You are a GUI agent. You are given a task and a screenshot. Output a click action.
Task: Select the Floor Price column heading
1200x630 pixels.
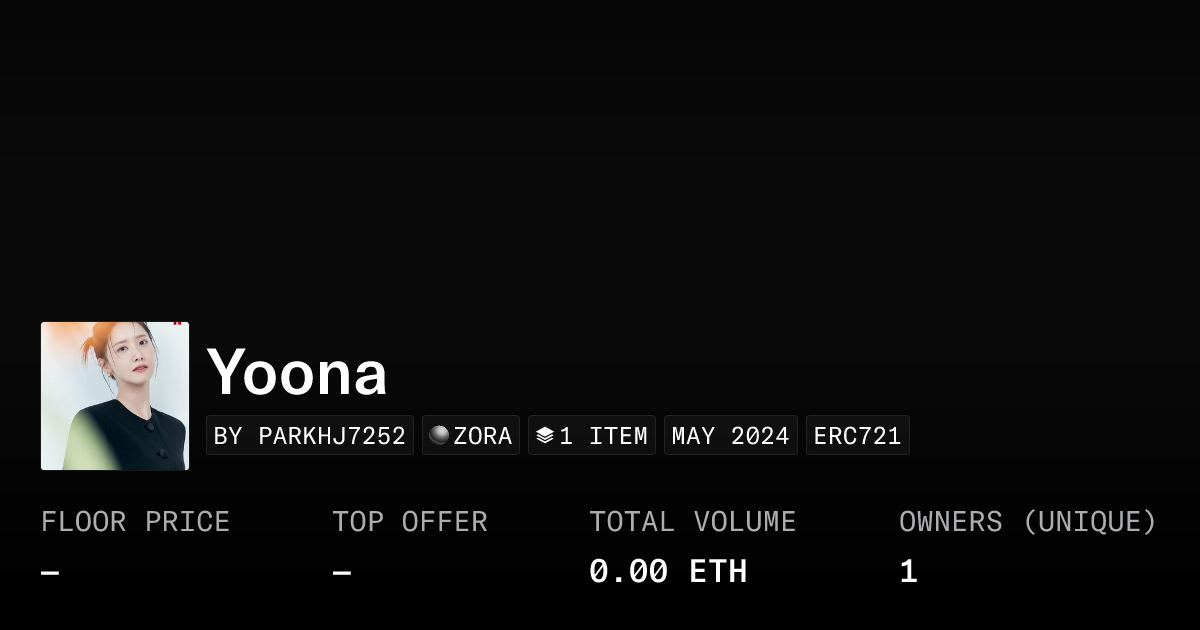135,521
